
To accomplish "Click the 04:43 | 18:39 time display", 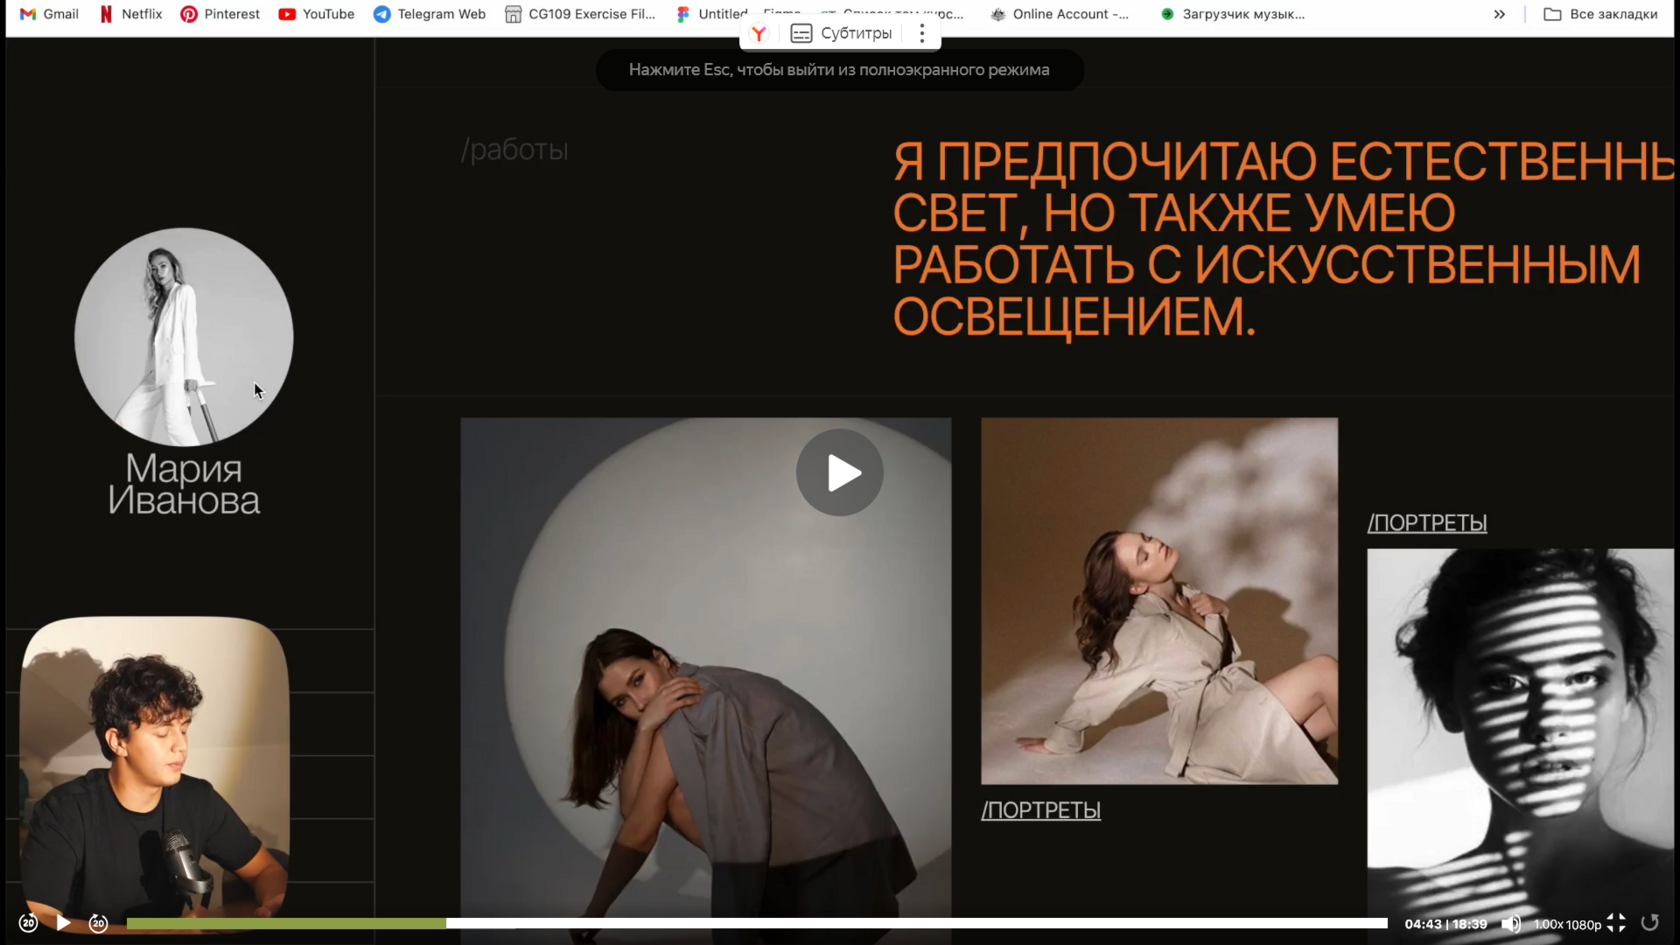I will (x=1445, y=925).
